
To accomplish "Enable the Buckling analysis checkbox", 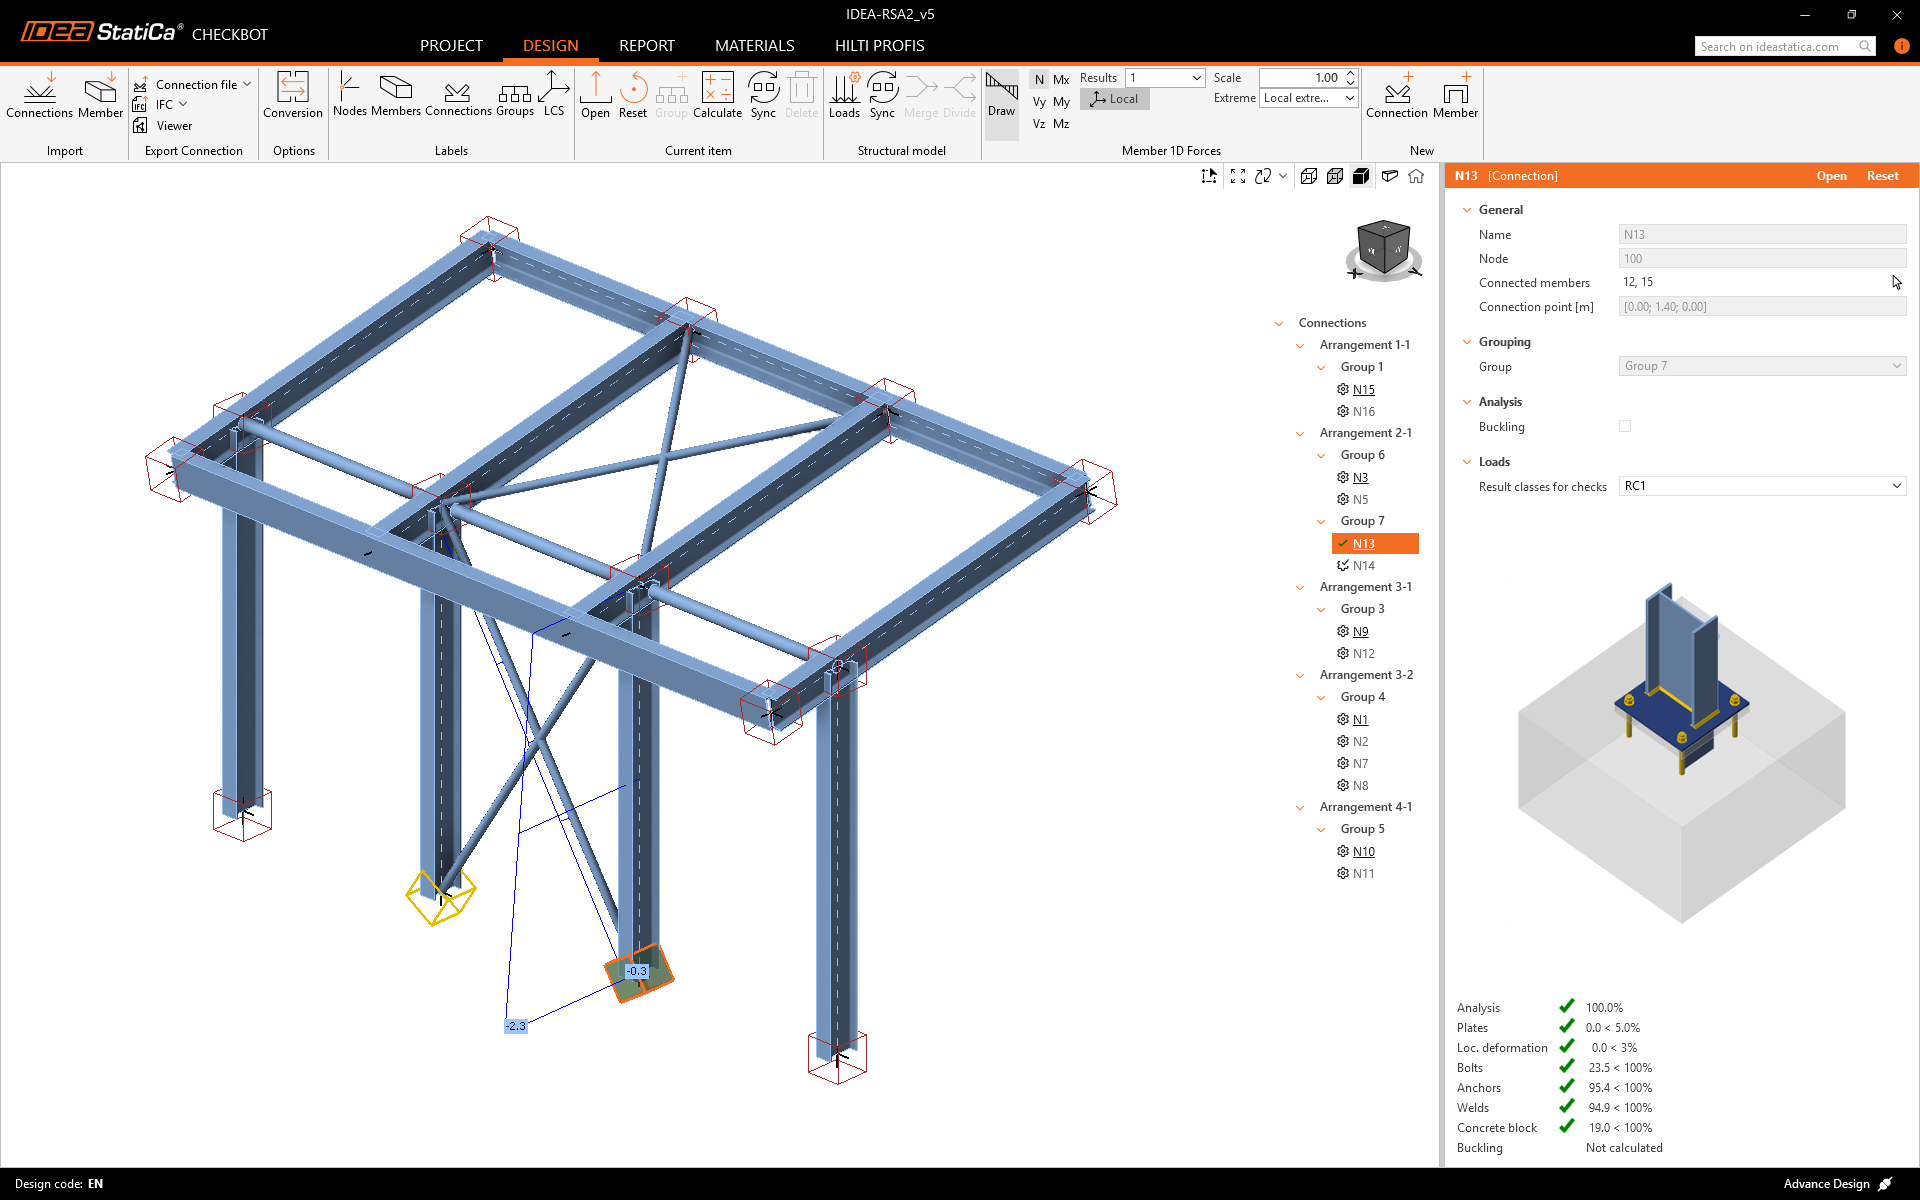I will (1625, 427).
